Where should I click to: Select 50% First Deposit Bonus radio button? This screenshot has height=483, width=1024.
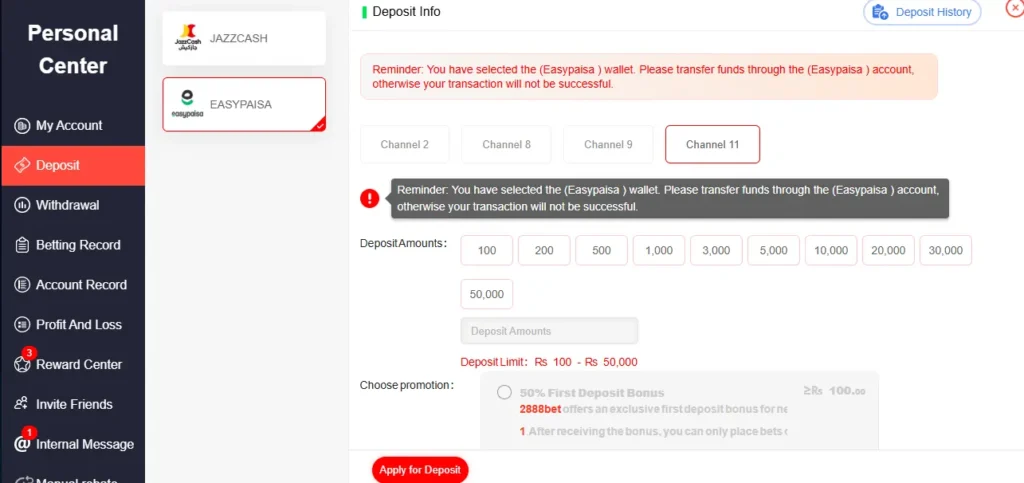click(504, 392)
